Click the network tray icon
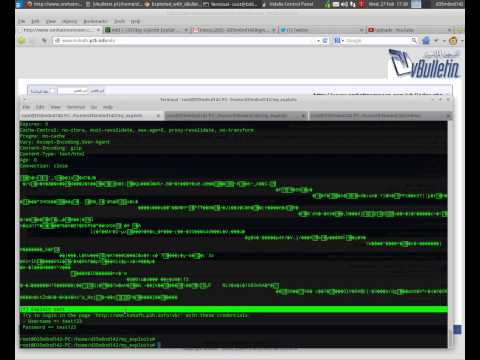 coord(327,4)
